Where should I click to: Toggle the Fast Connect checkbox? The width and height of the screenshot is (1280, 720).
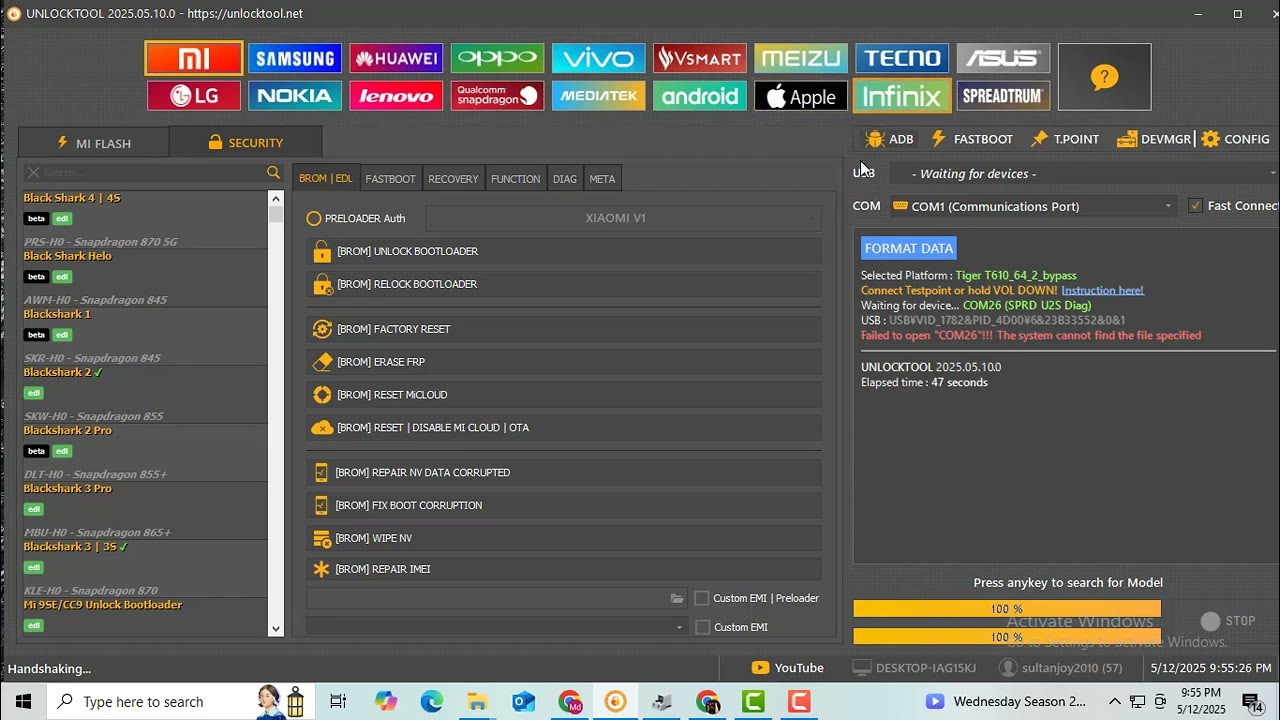(1195, 206)
